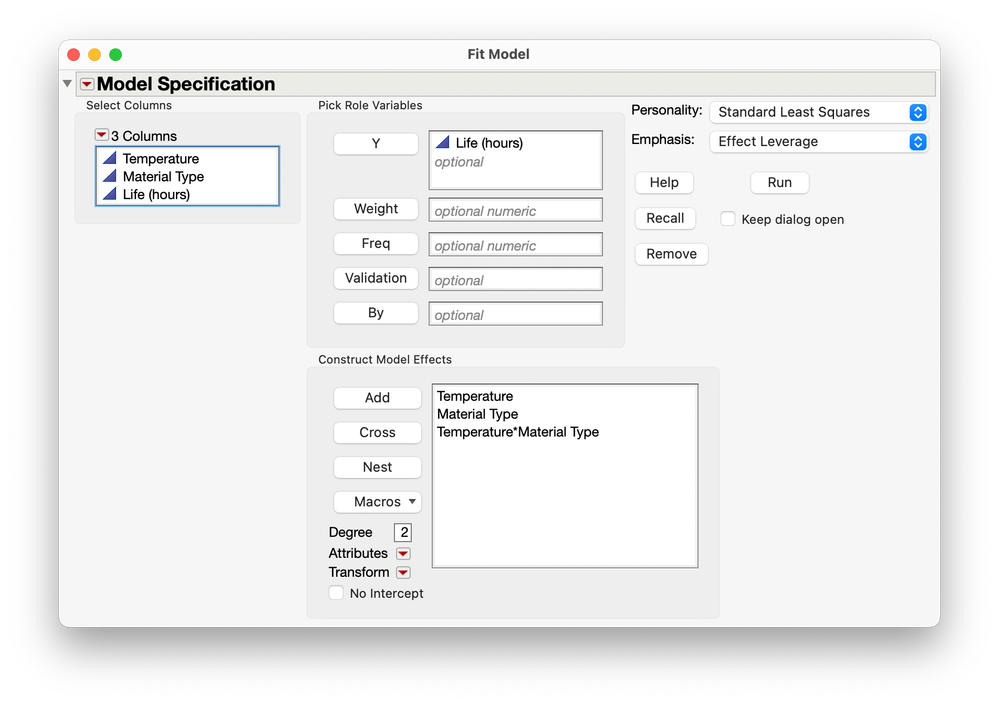Click the blue icon beside Material Type column
The width and height of the screenshot is (999, 705).
[x=110, y=176]
